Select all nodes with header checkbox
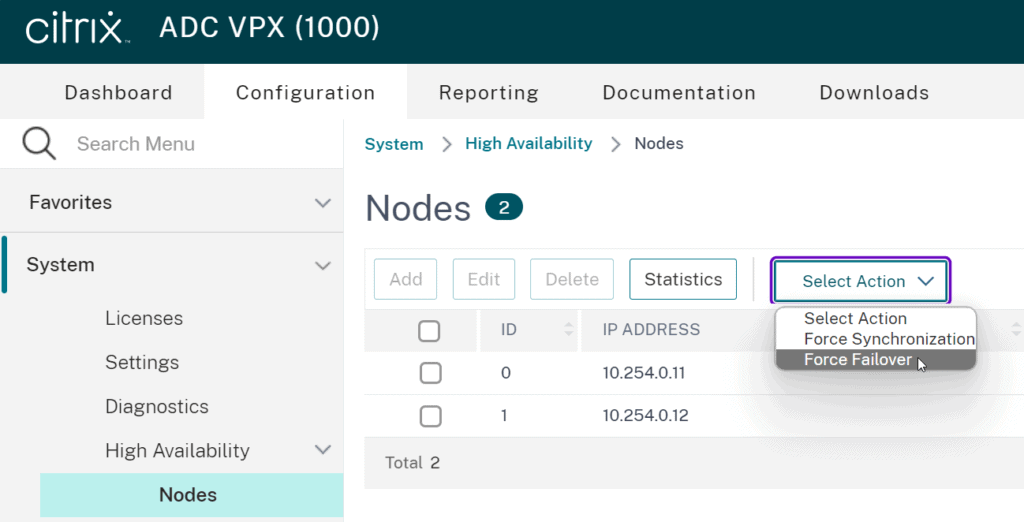Screen dimensions: 1024x522 [429, 331]
